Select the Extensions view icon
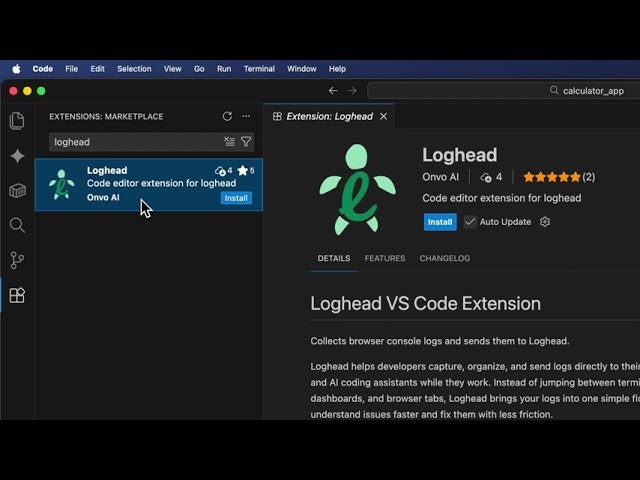The width and height of the screenshot is (640, 480). (x=17, y=295)
